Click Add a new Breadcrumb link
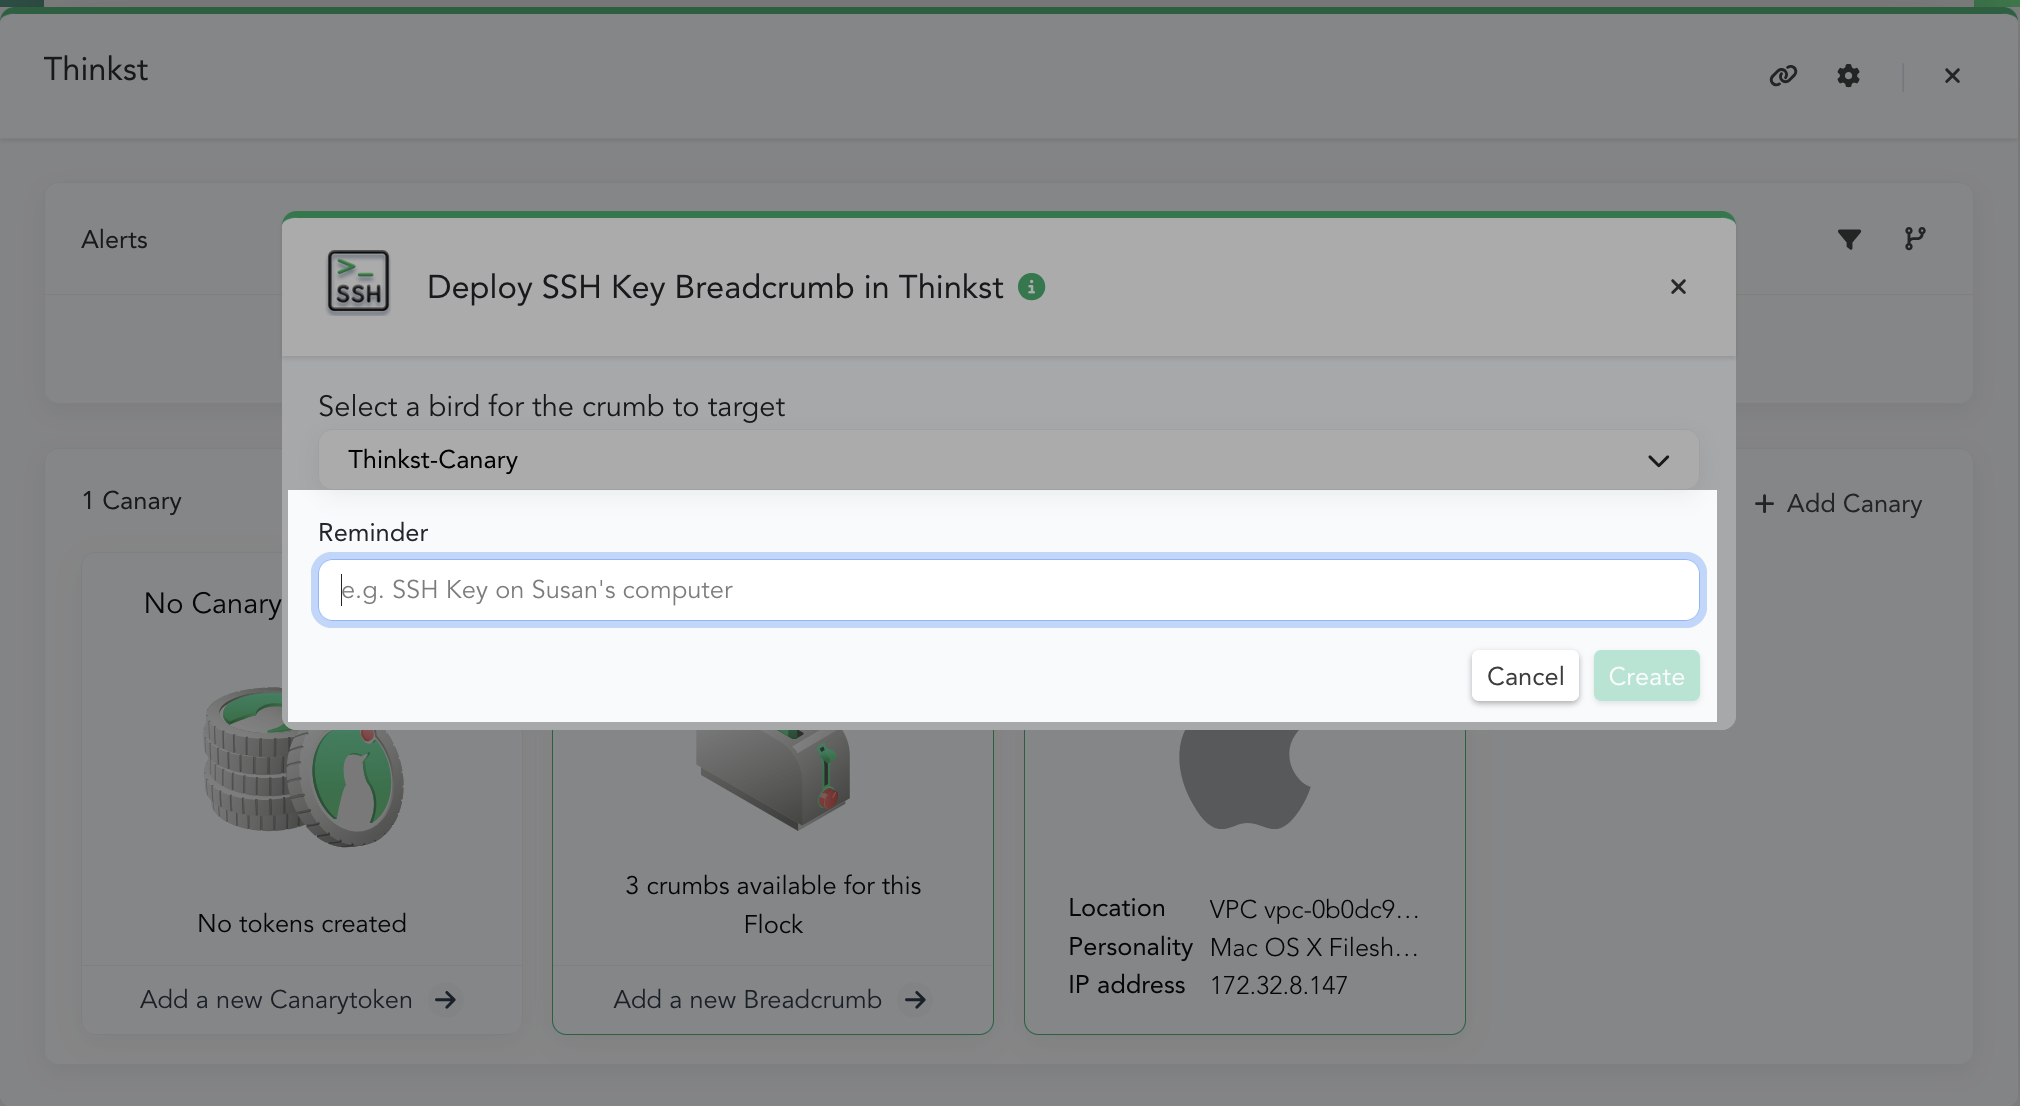The height and width of the screenshot is (1106, 2020). point(748,1000)
